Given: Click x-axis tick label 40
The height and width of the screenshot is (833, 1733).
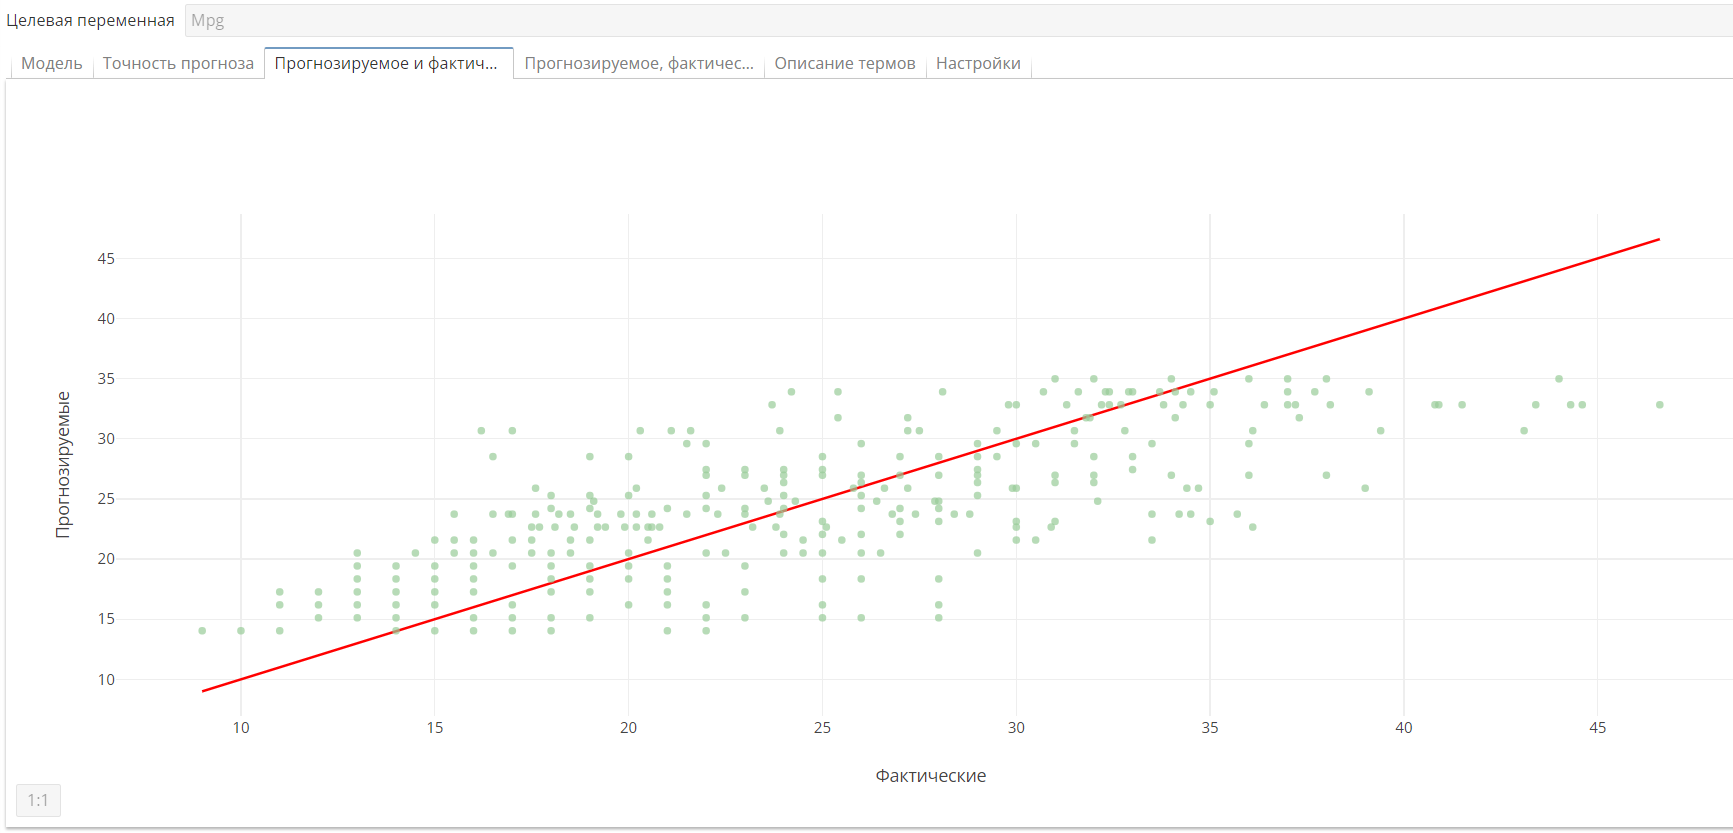Looking at the screenshot, I should point(1404,728).
